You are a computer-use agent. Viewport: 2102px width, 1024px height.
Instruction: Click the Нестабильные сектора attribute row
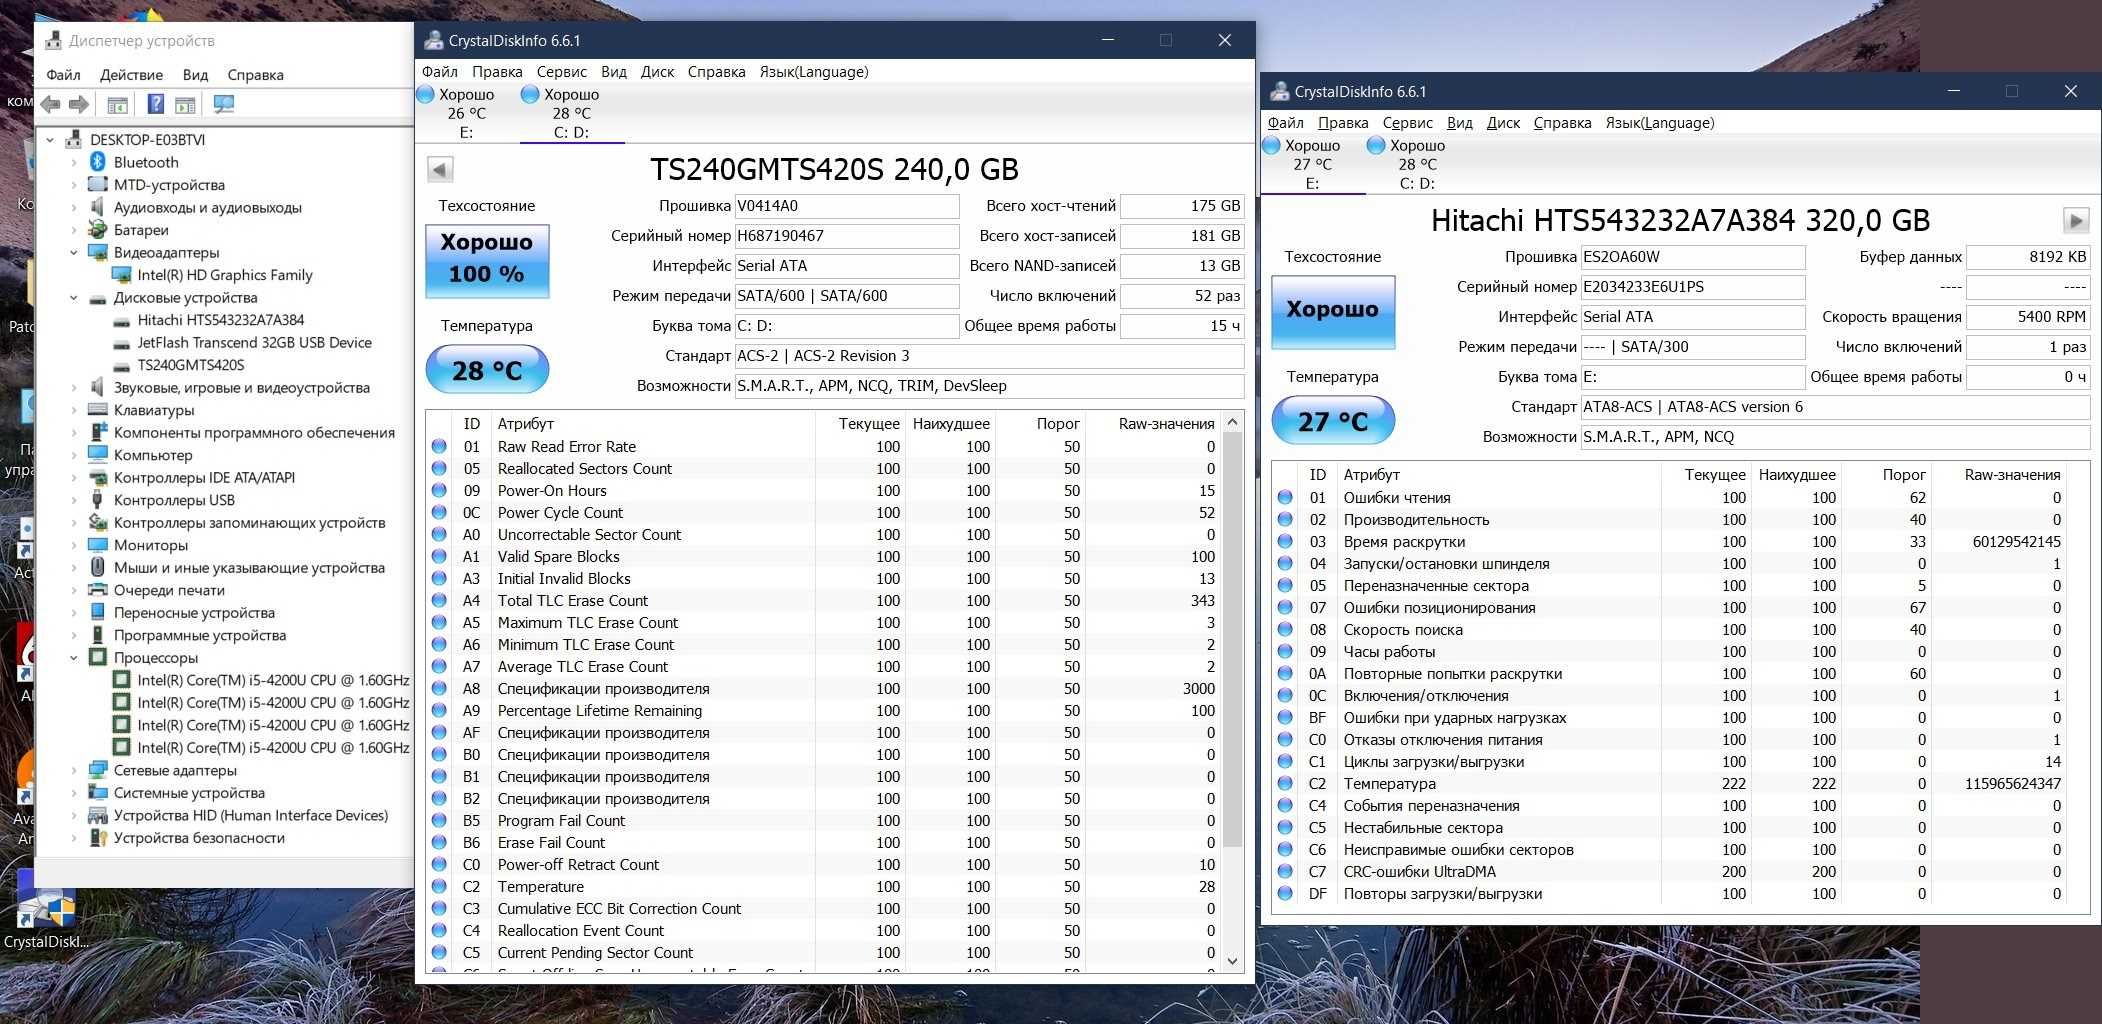[x=1670, y=828]
